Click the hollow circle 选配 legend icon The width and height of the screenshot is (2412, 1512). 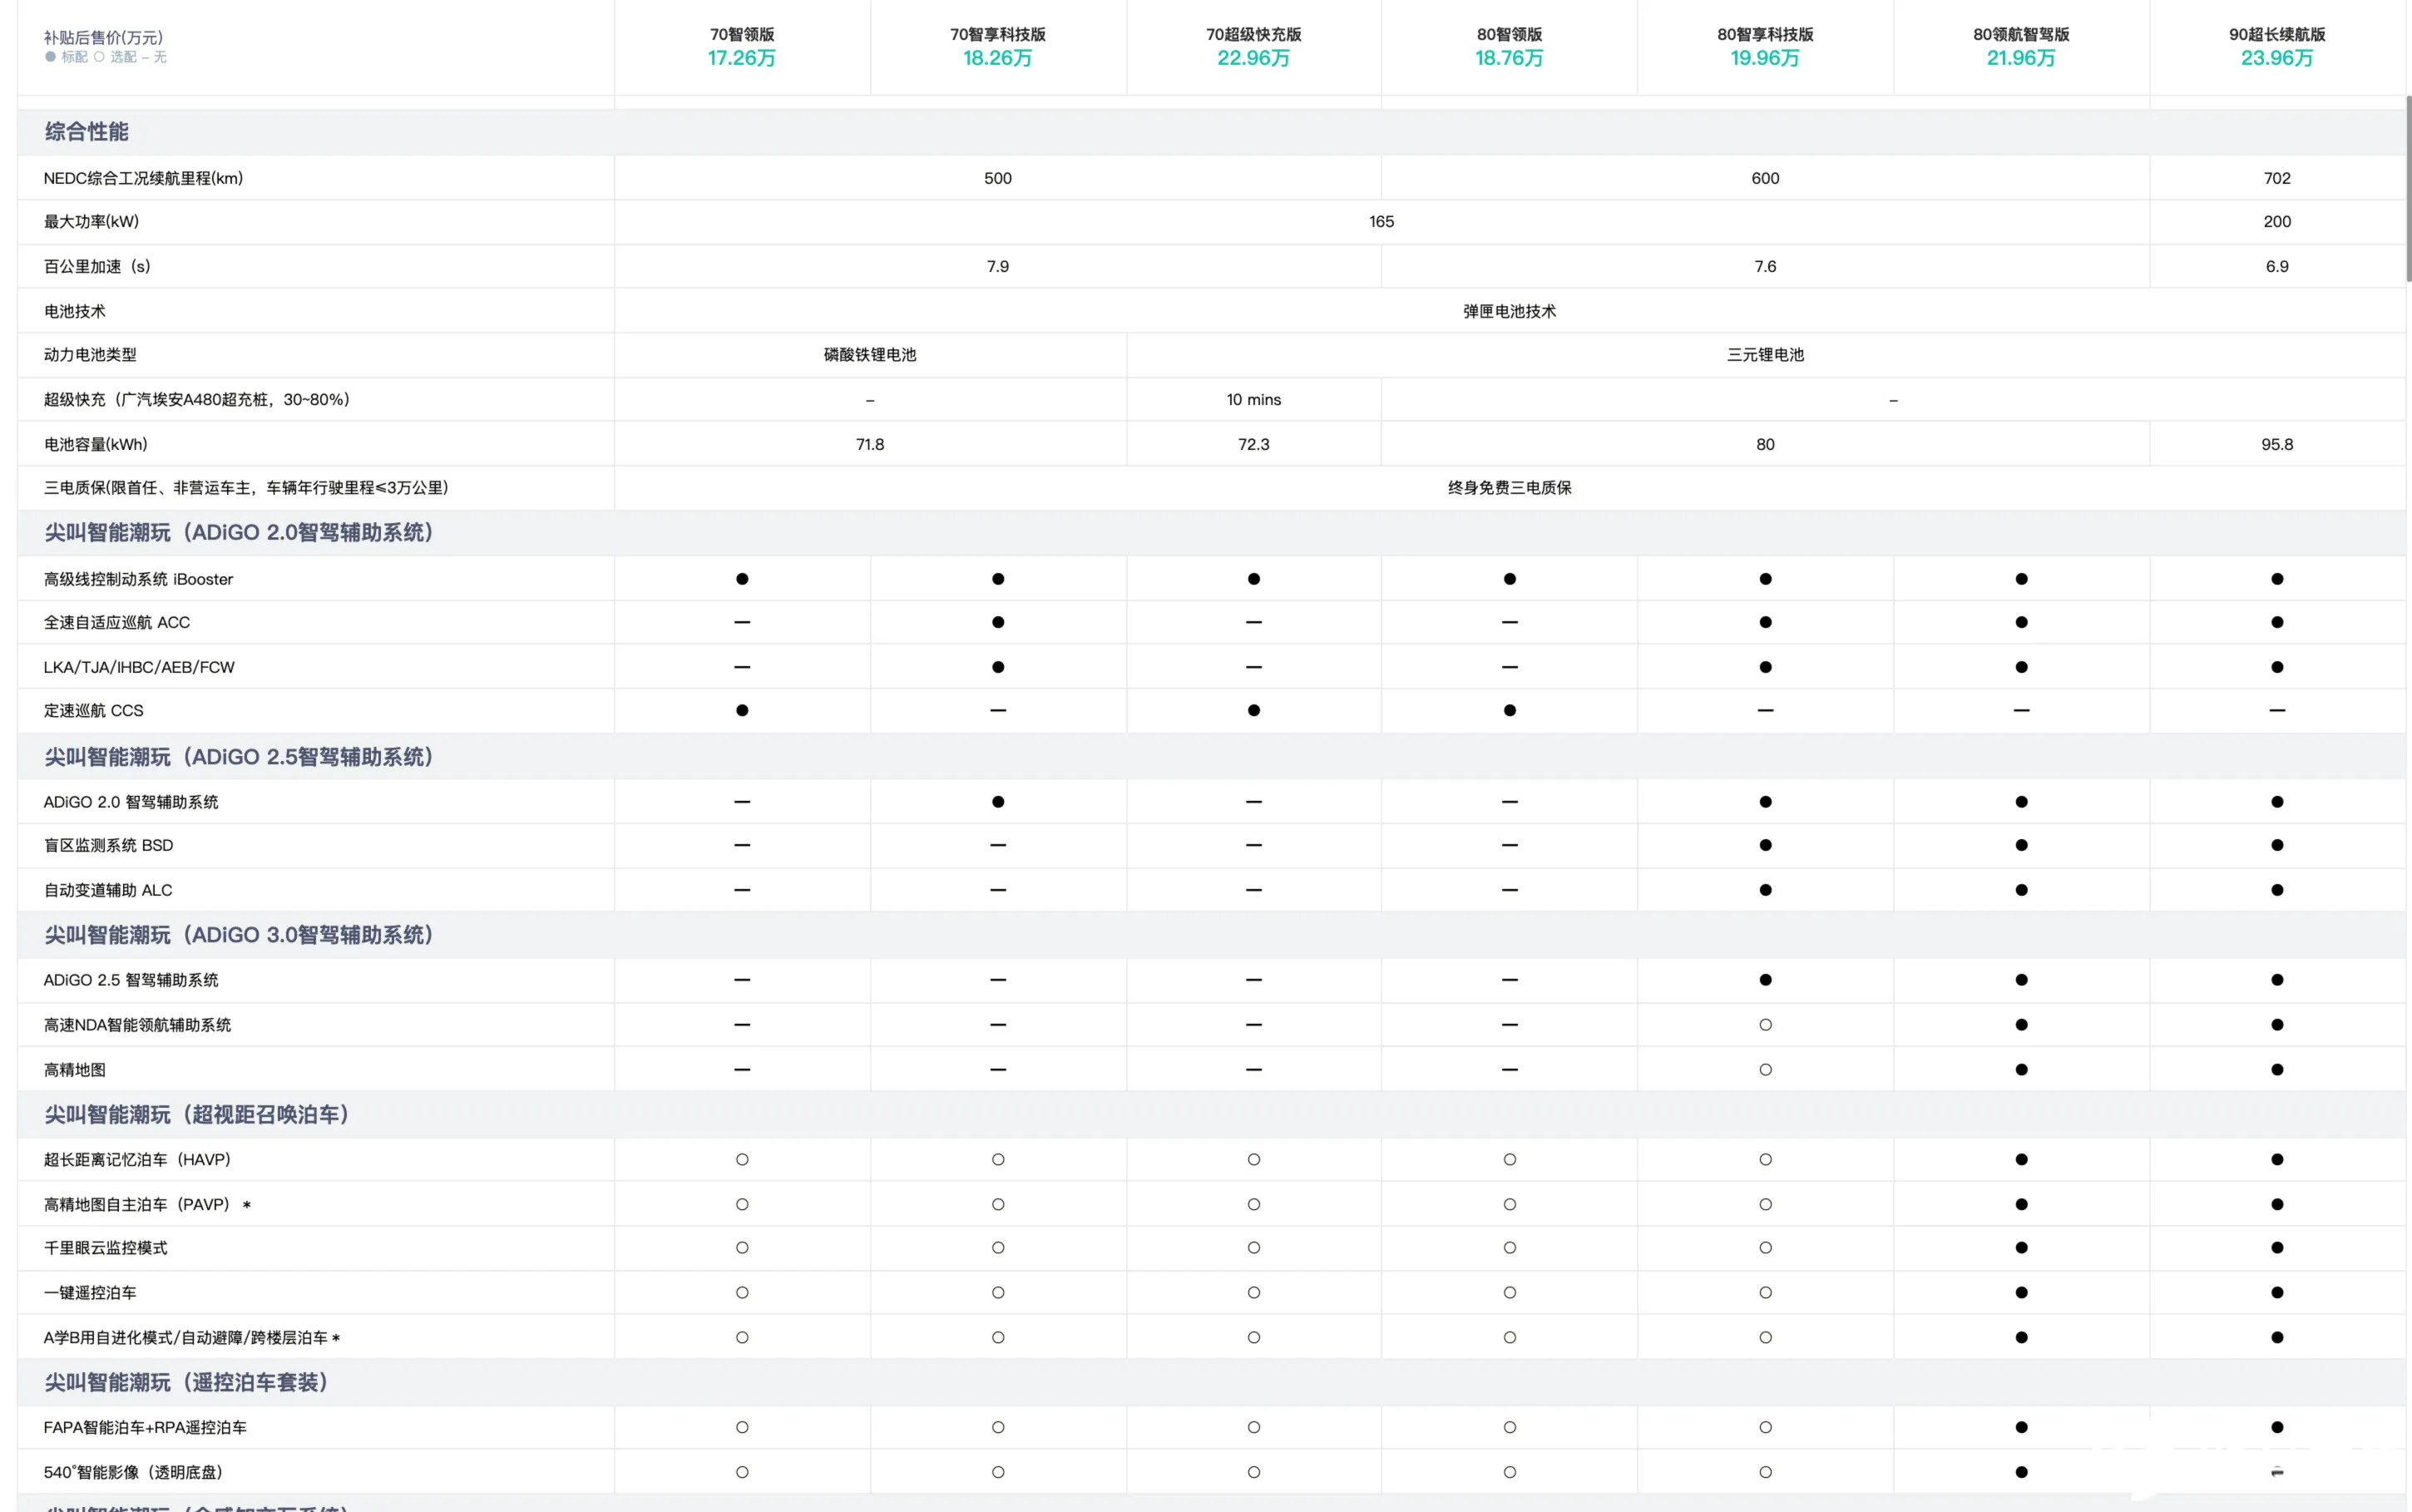coord(99,57)
